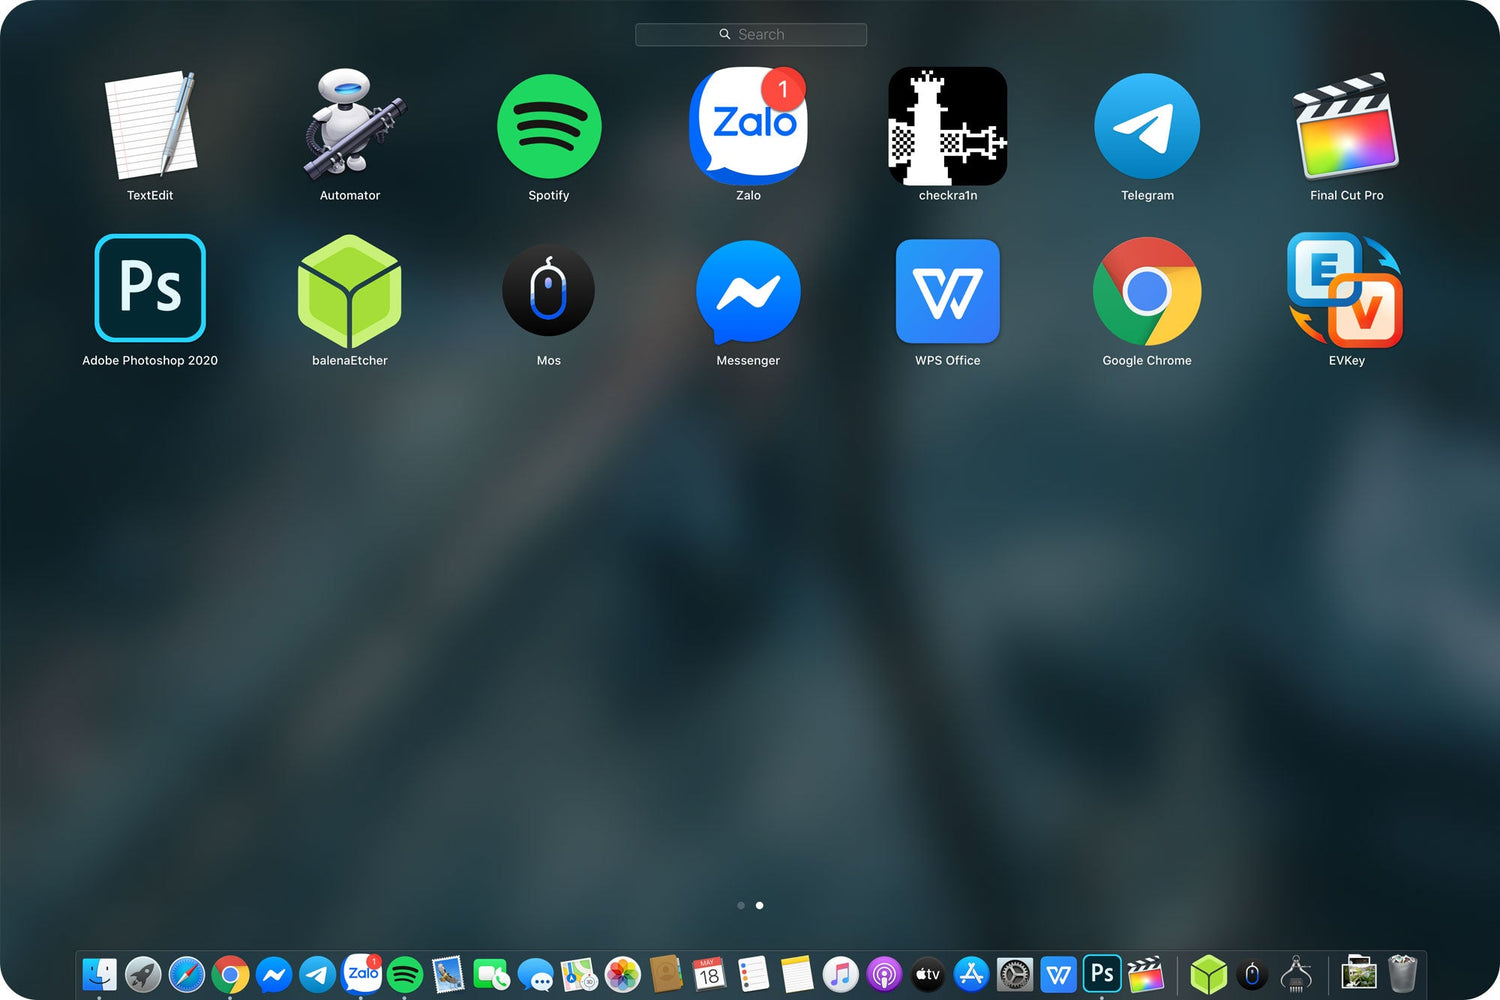1500x1000 pixels.
Task: Open Finder from the Dock
Action: pyautogui.click(x=99, y=974)
